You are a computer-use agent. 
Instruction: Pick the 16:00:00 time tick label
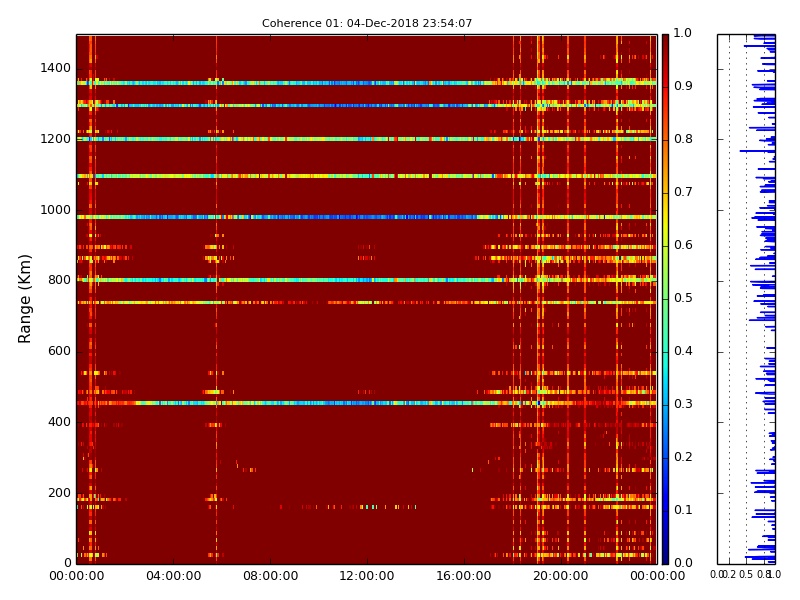tap(463, 577)
